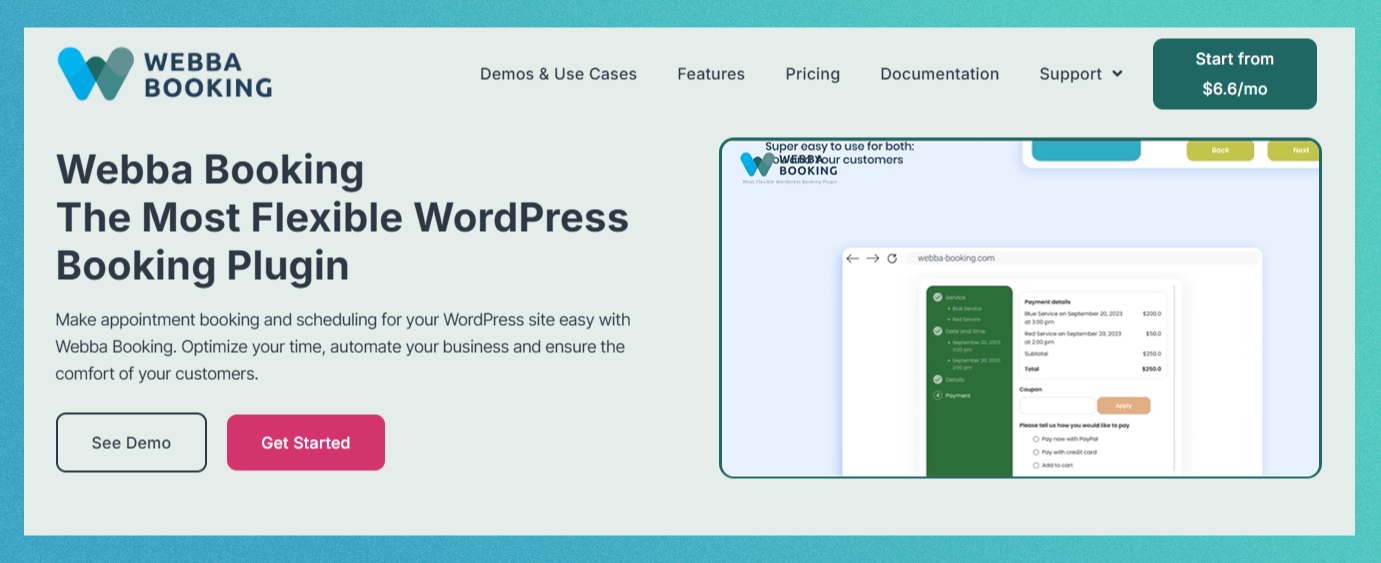Image resolution: width=1381 pixels, height=563 pixels.
Task: Open the Features menu item
Action: pos(711,74)
